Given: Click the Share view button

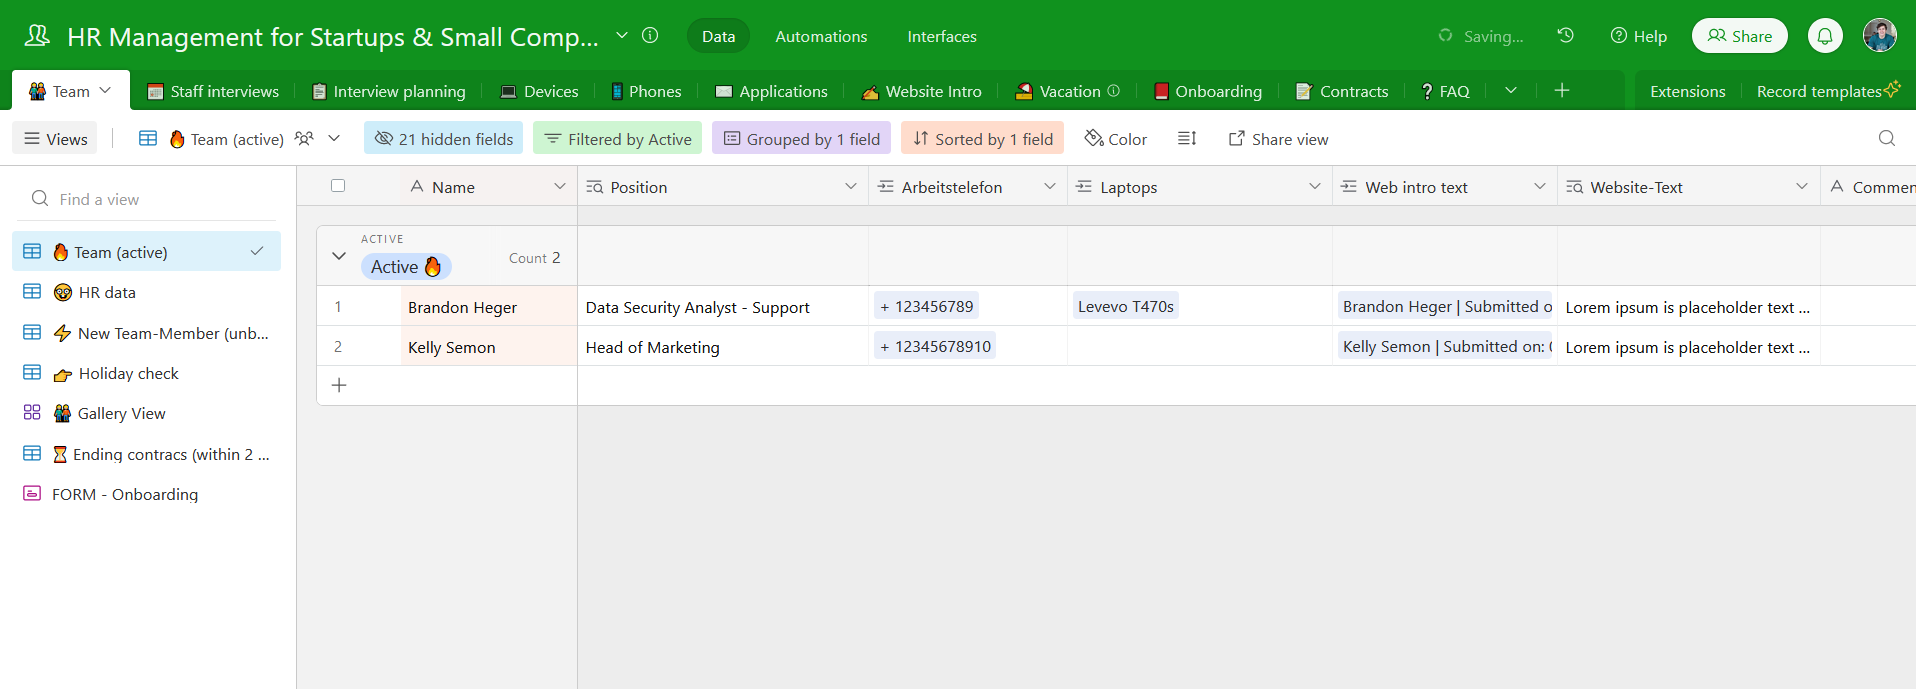Looking at the screenshot, I should click(x=1278, y=139).
